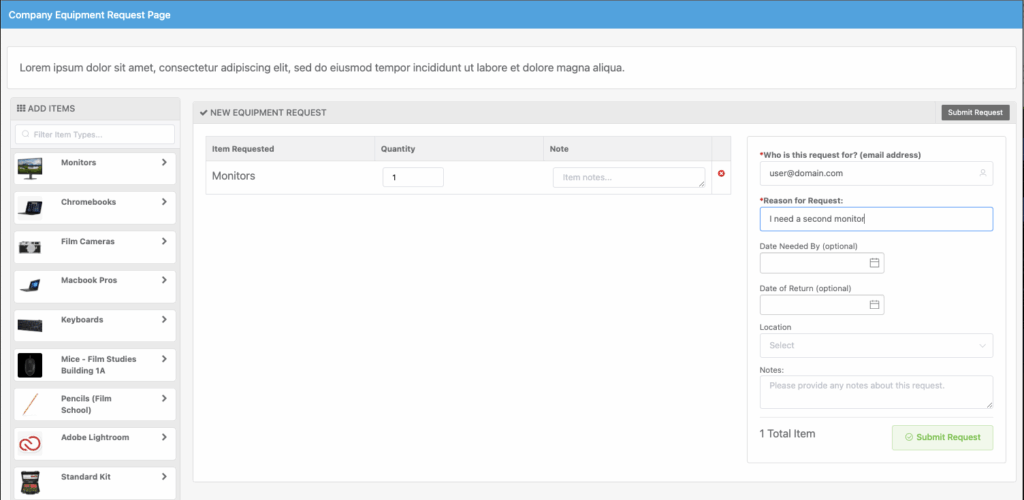Expand Mice - Film Studies Building 1A

(164, 359)
